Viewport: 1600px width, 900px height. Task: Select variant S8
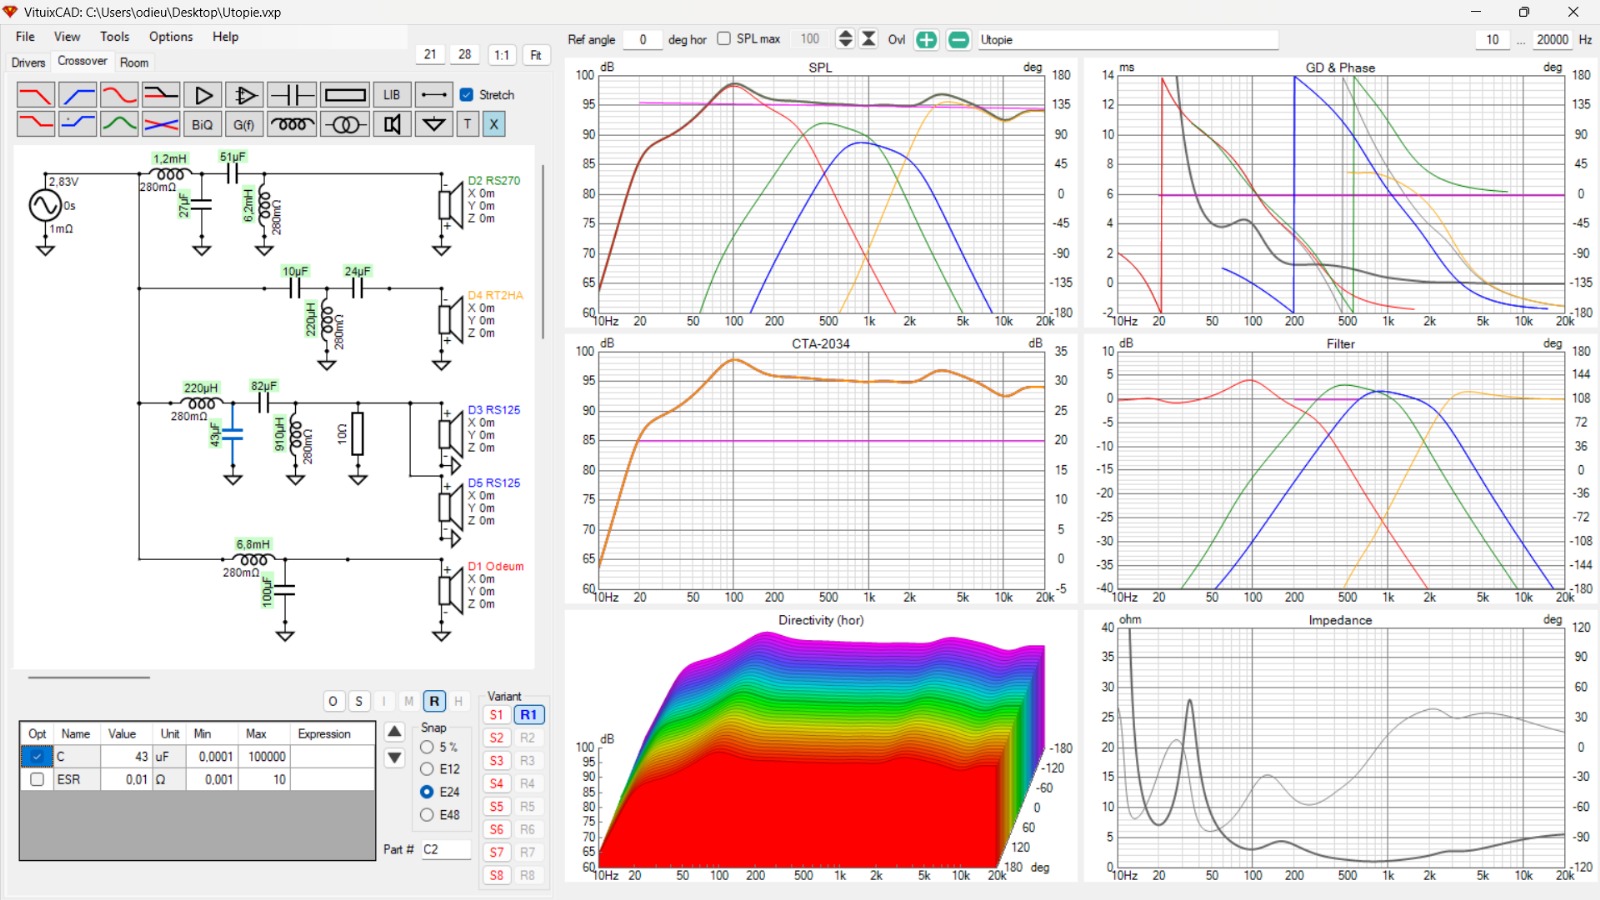coord(497,875)
